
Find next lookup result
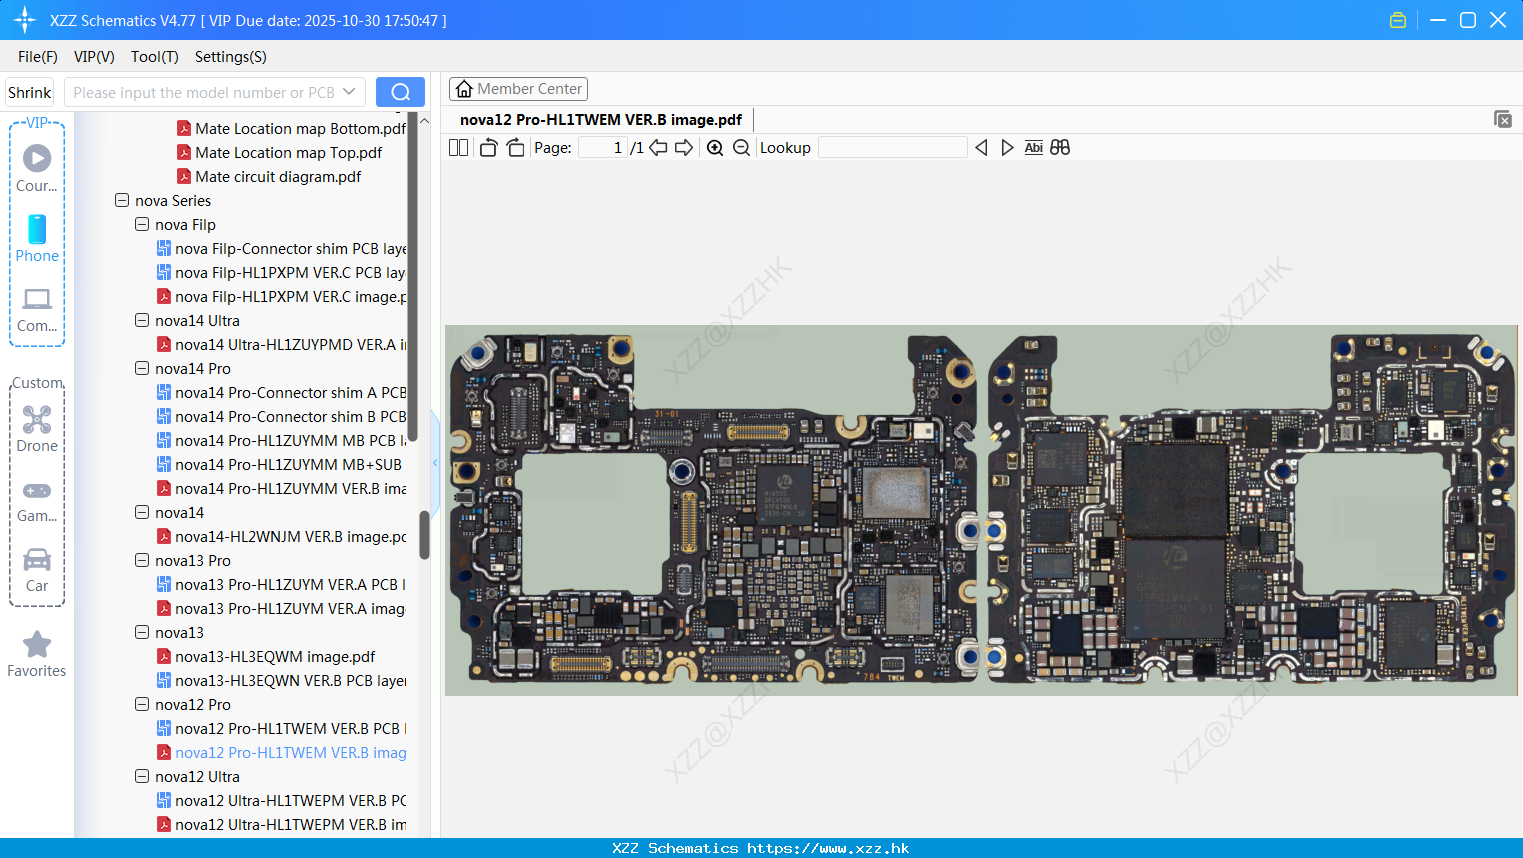coord(1007,147)
